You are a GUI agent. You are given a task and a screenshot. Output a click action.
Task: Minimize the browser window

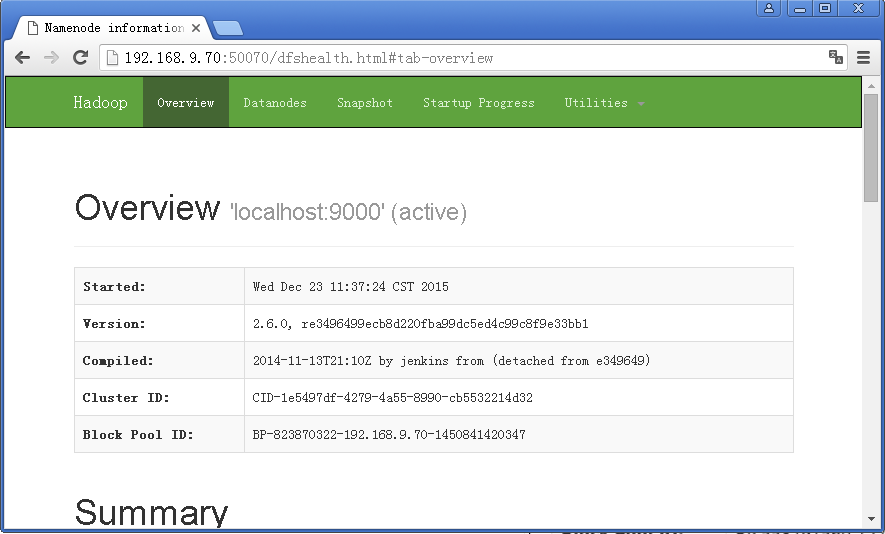[x=800, y=8]
